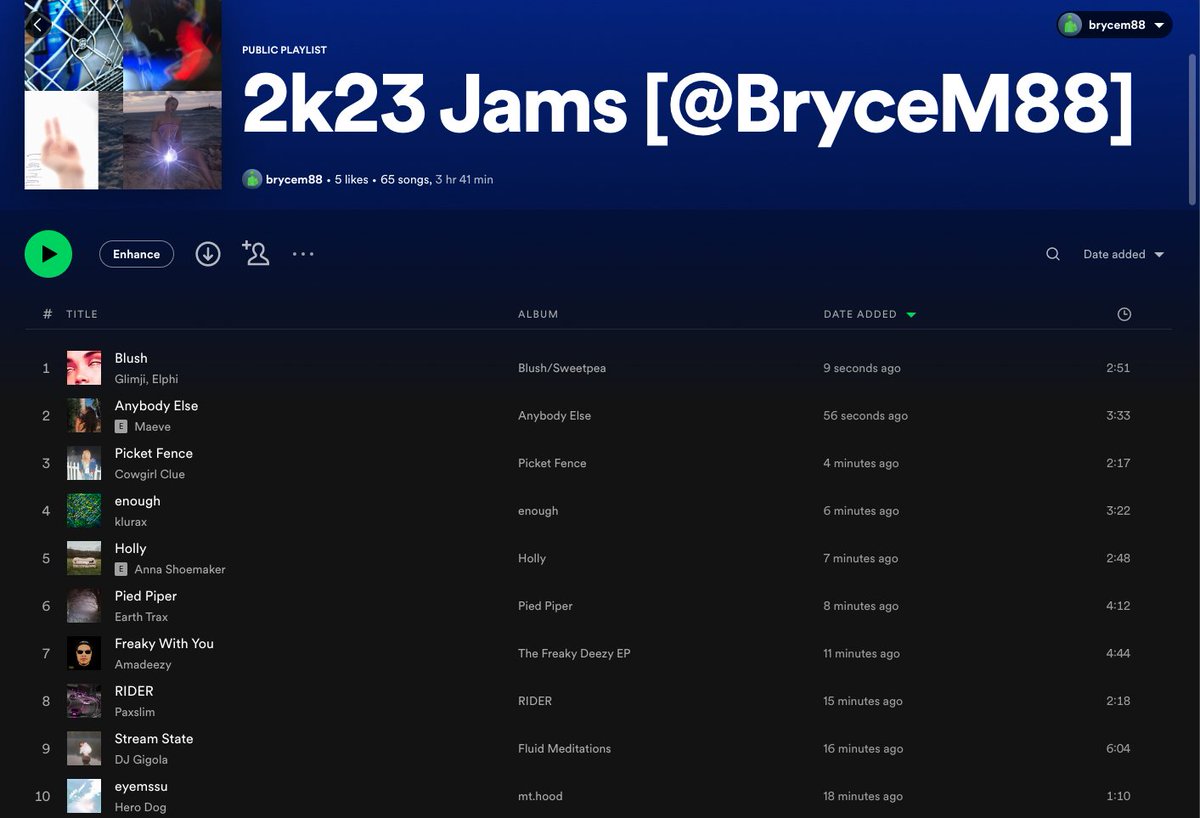Image resolution: width=1200 pixels, height=818 pixels.
Task: Click the RIDER album art thumbnail
Action: pyautogui.click(x=84, y=701)
